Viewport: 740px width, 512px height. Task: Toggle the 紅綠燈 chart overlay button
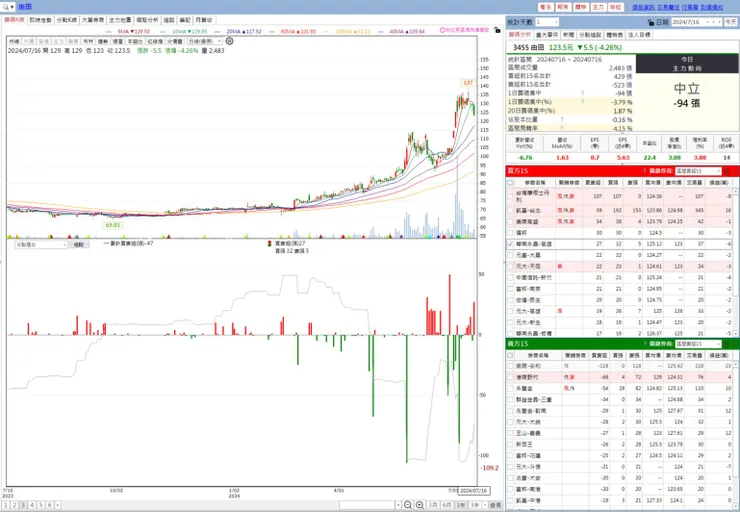coord(155,42)
